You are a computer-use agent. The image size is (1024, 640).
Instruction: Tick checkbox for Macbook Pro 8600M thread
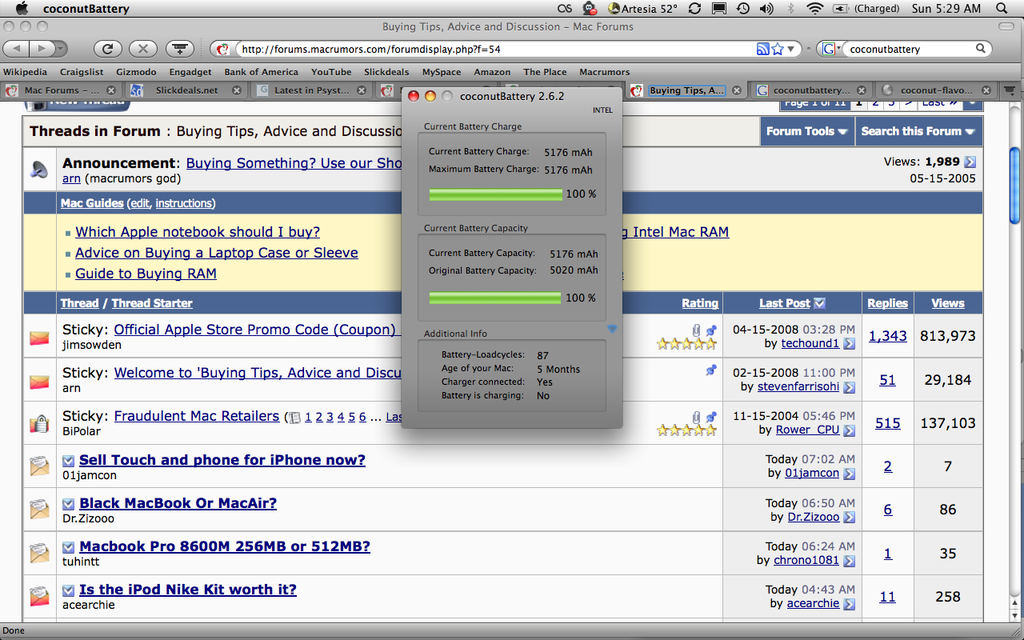pyautogui.click(x=68, y=547)
